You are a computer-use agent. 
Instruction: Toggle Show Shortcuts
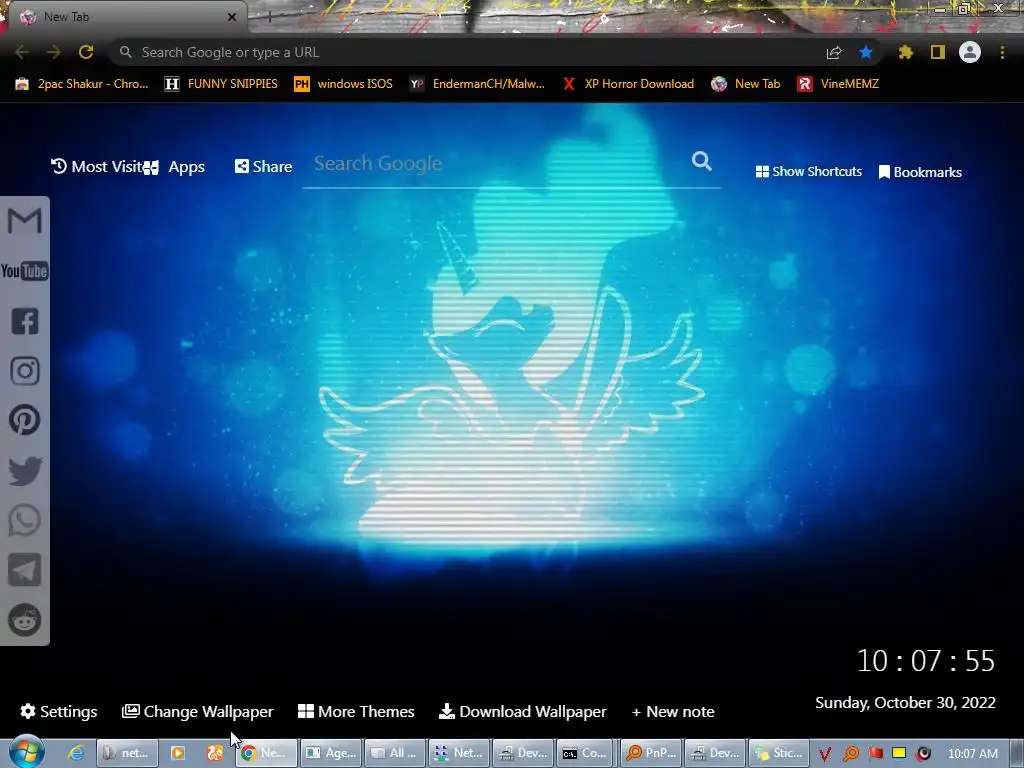[808, 172]
